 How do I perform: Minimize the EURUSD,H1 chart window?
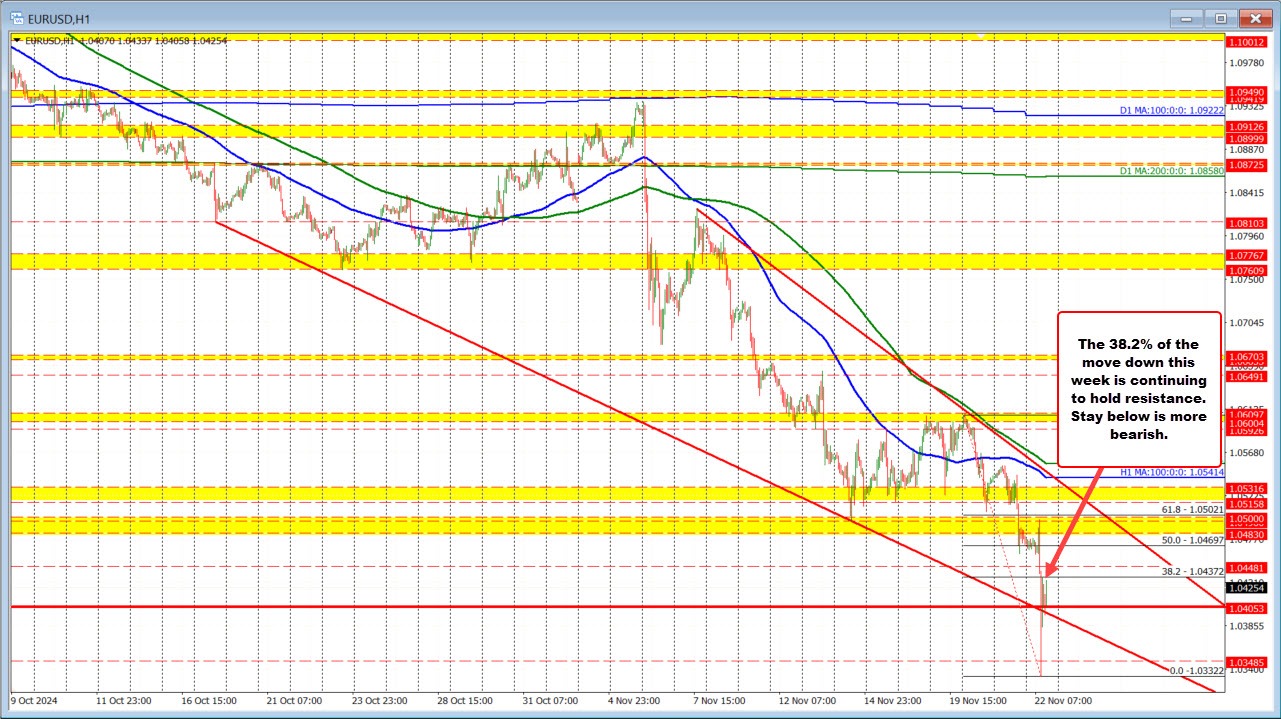coord(1187,17)
